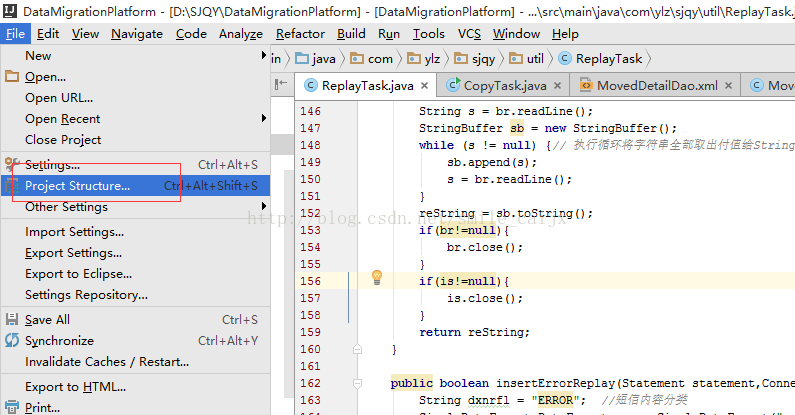Choose Open... from File menu
Screen dimensions: 795x415
135,77
